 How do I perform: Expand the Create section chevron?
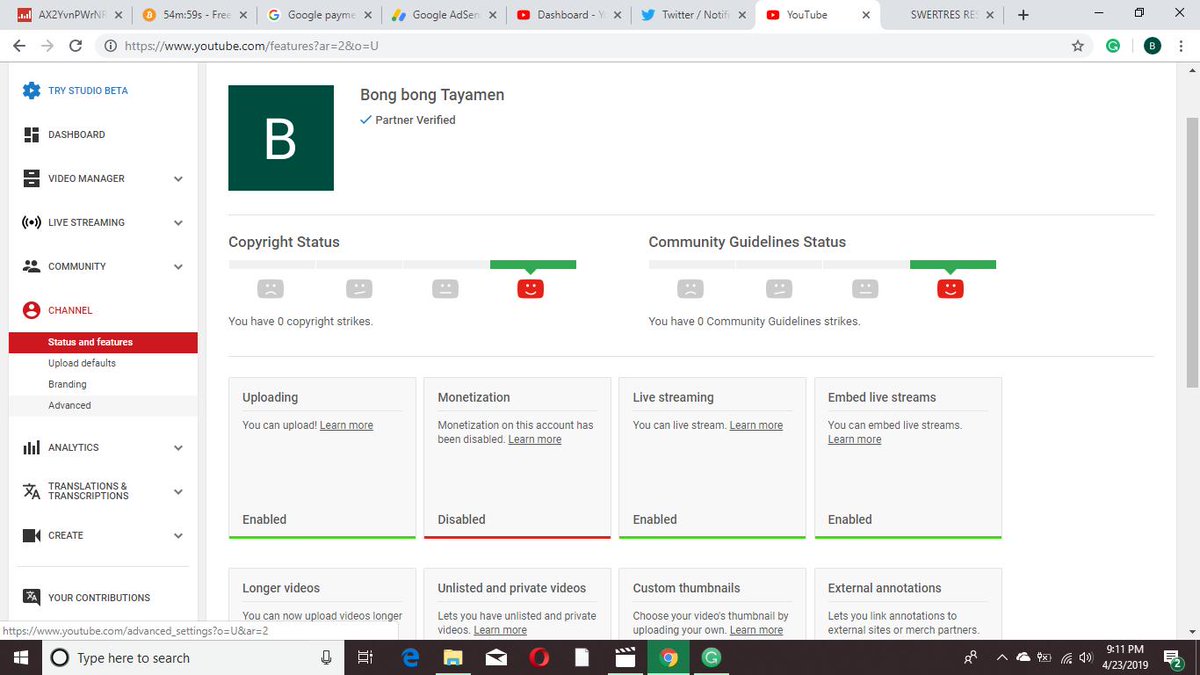(178, 536)
